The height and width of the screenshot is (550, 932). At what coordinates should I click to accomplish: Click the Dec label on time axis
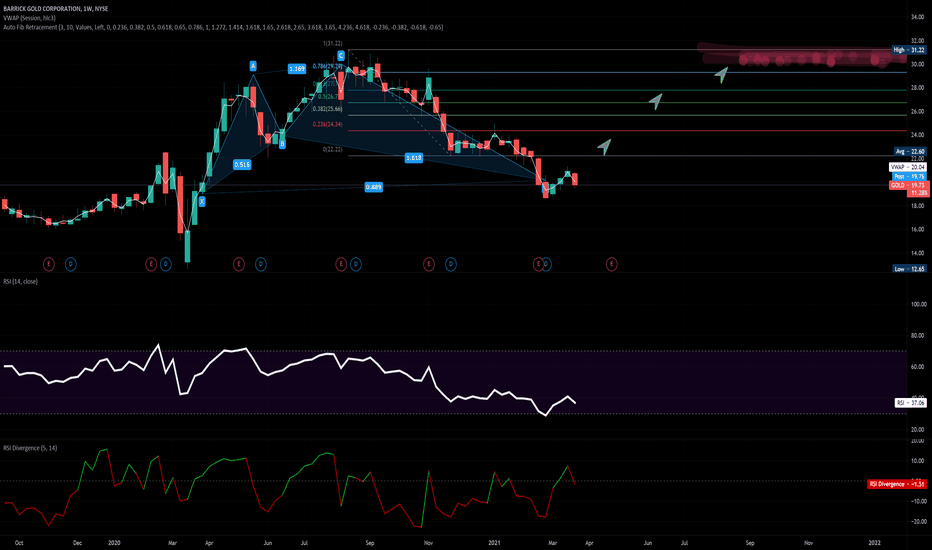pos(77,542)
